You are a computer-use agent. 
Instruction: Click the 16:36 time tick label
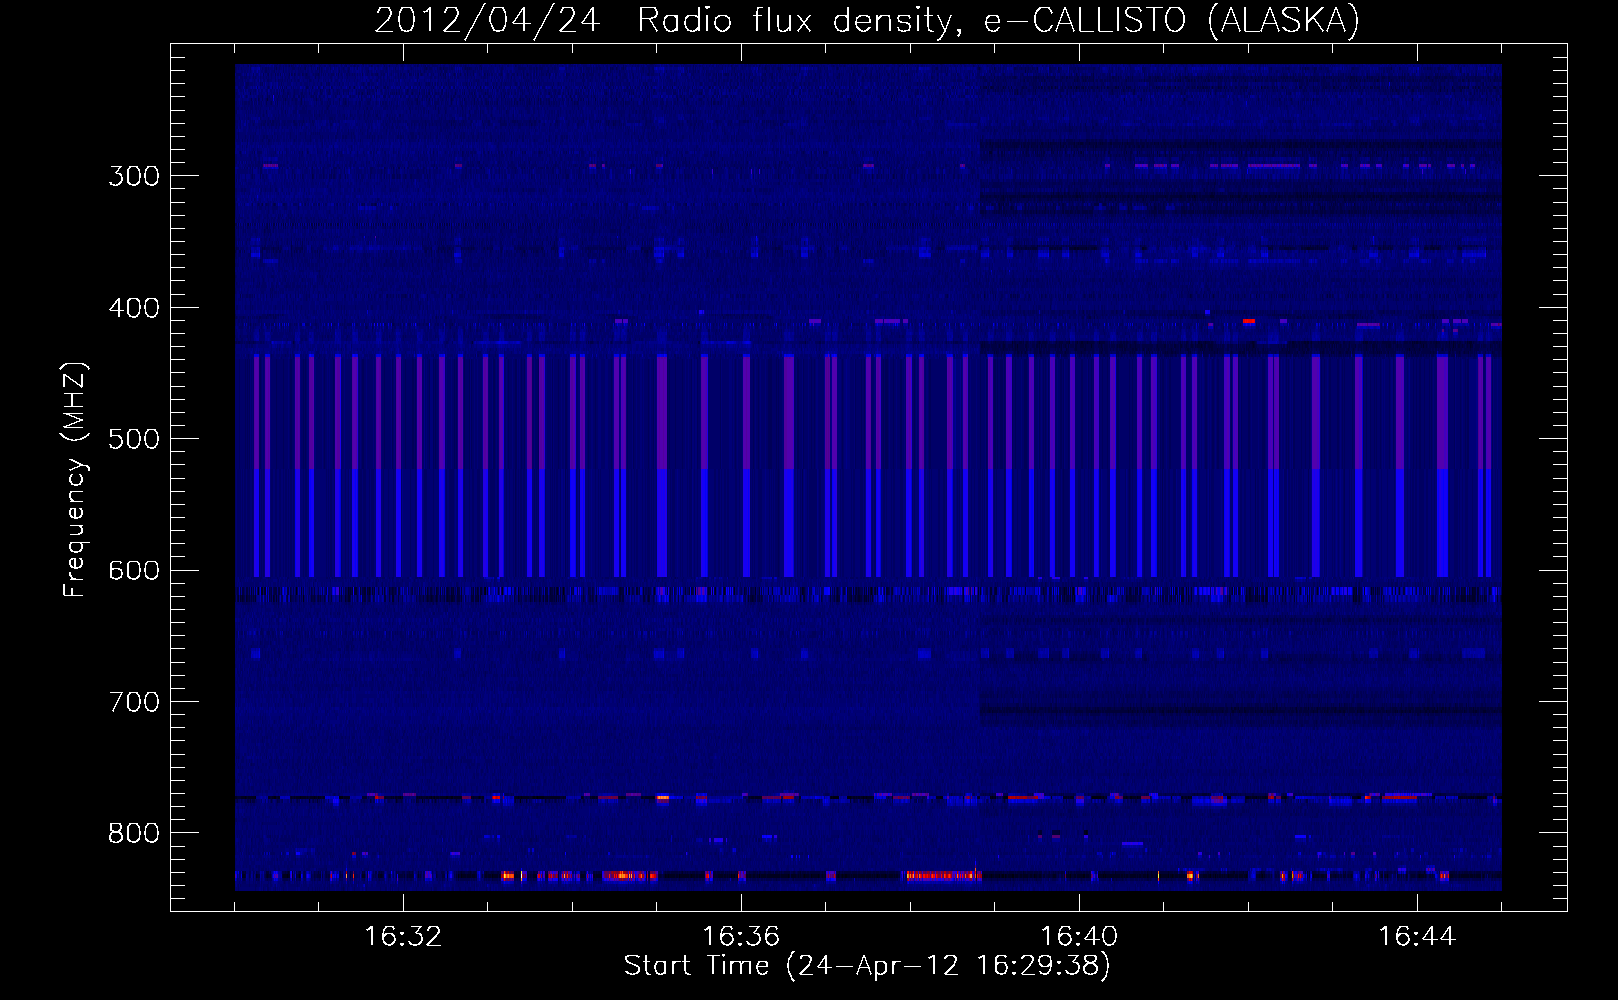741,936
